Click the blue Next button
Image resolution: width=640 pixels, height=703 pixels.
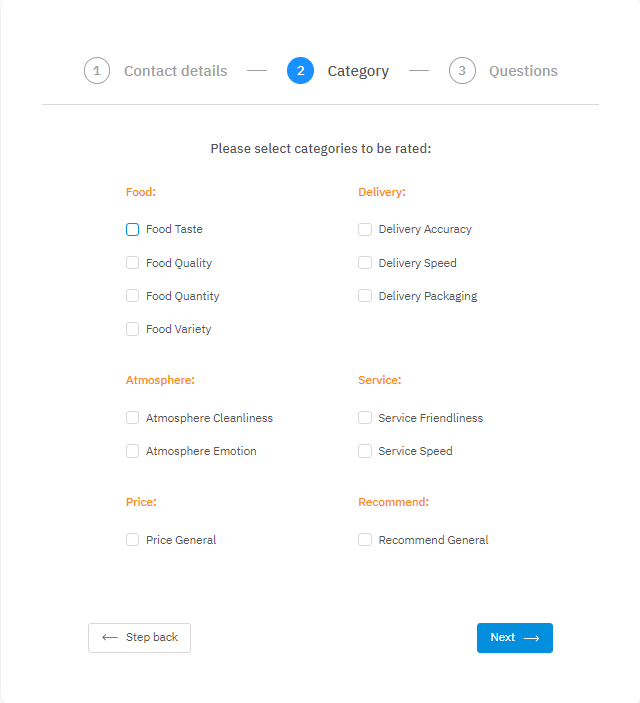[x=514, y=638]
